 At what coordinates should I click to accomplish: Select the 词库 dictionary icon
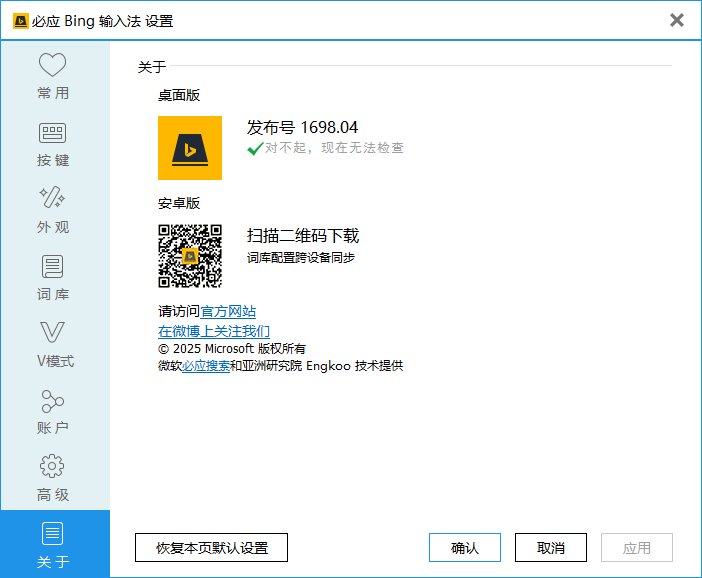(52, 266)
